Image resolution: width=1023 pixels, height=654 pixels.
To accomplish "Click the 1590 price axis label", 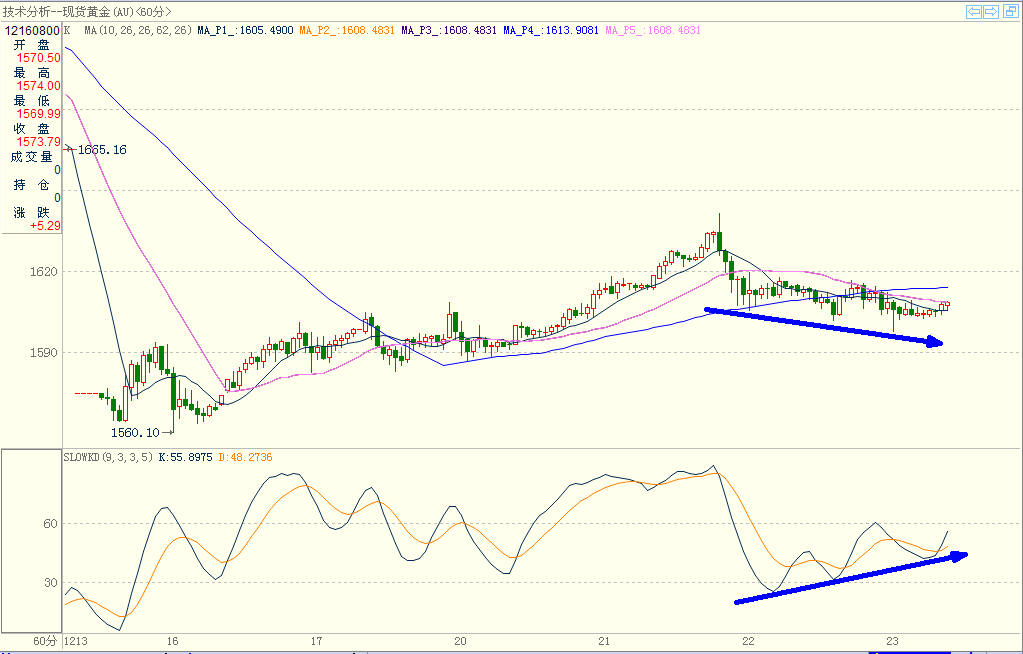I will click(44, 353).
